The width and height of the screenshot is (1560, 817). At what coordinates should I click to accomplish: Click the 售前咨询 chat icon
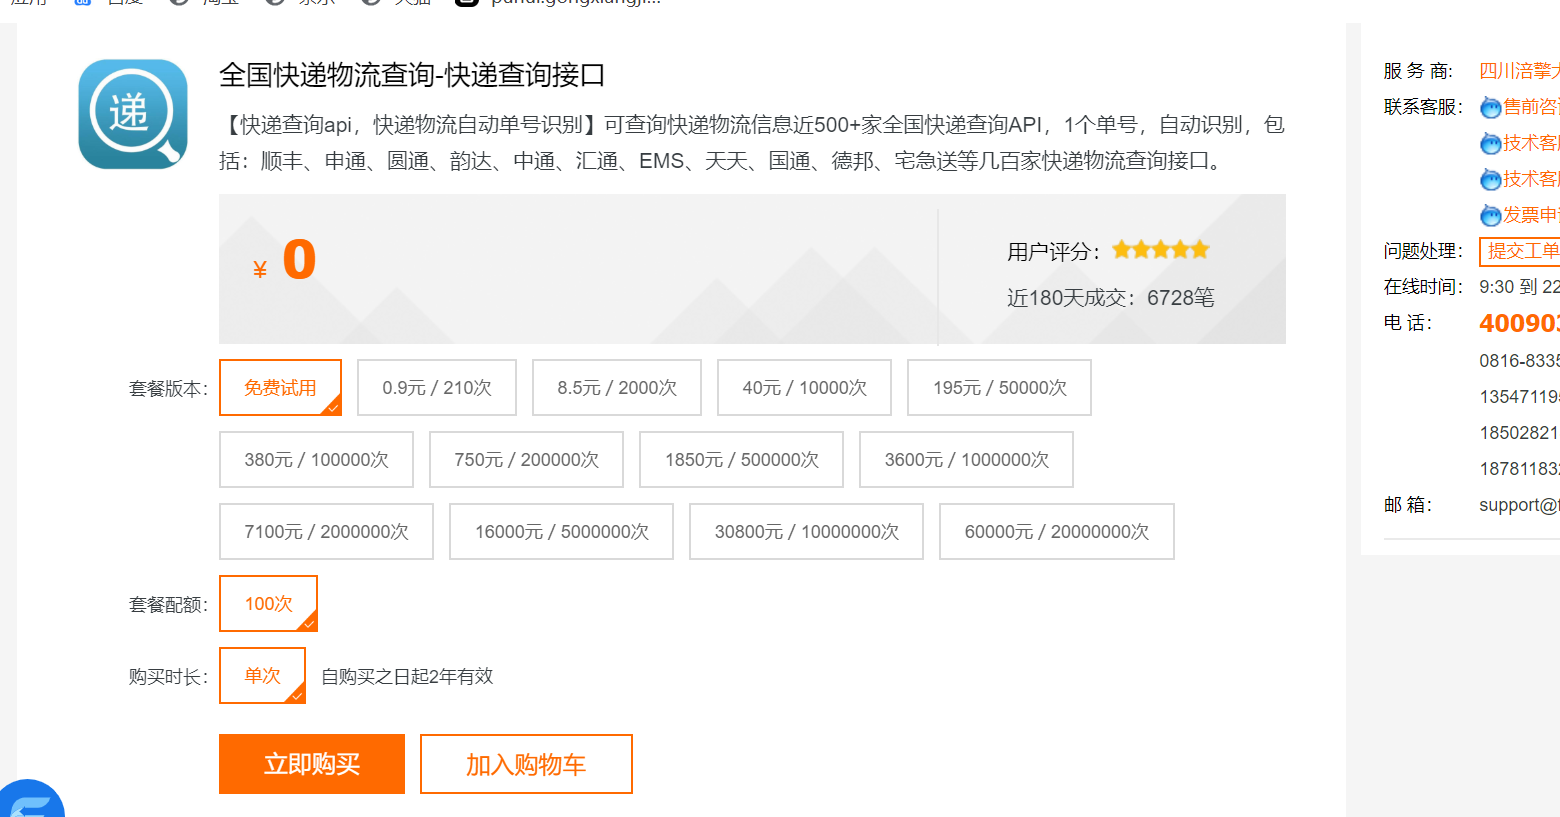[x=1490, y=107]
